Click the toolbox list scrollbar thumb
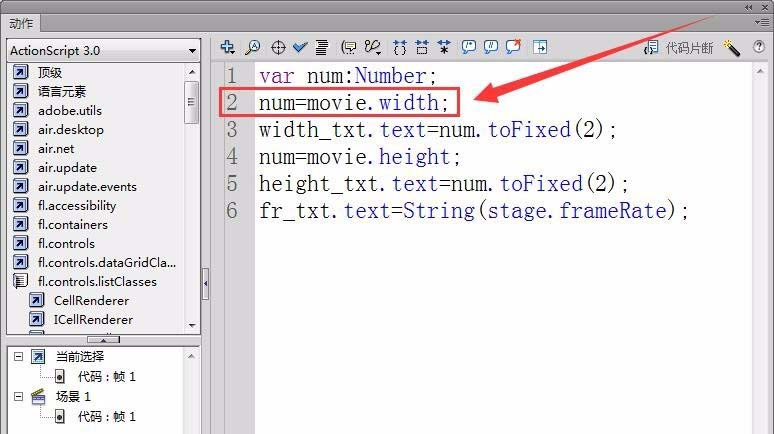The width and height of the screenshot is (774, 434). 192,102
